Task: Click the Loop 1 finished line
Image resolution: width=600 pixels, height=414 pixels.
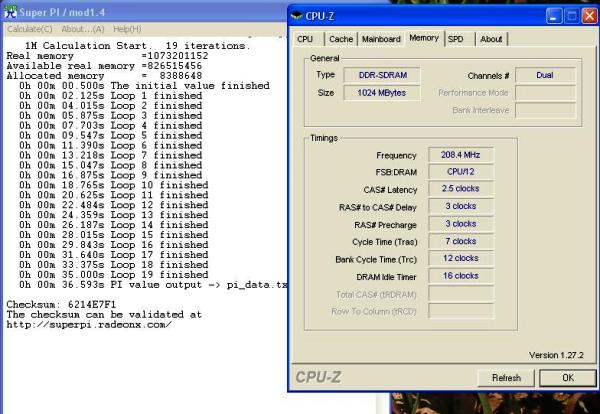Action: coord(111,96)
